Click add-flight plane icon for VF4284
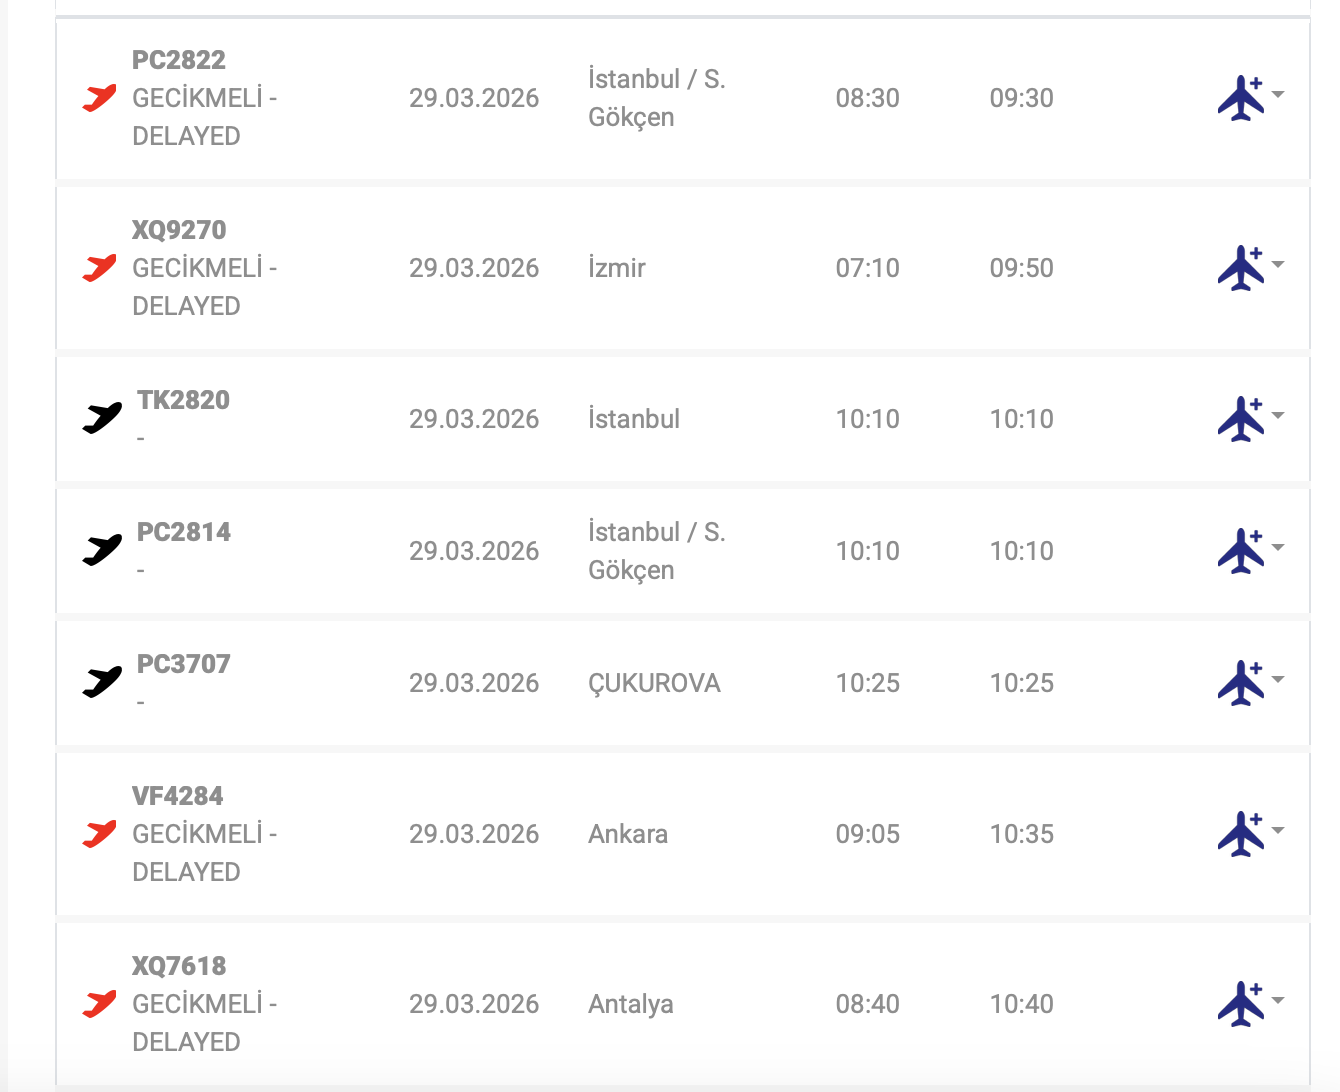 [1241, 834]
